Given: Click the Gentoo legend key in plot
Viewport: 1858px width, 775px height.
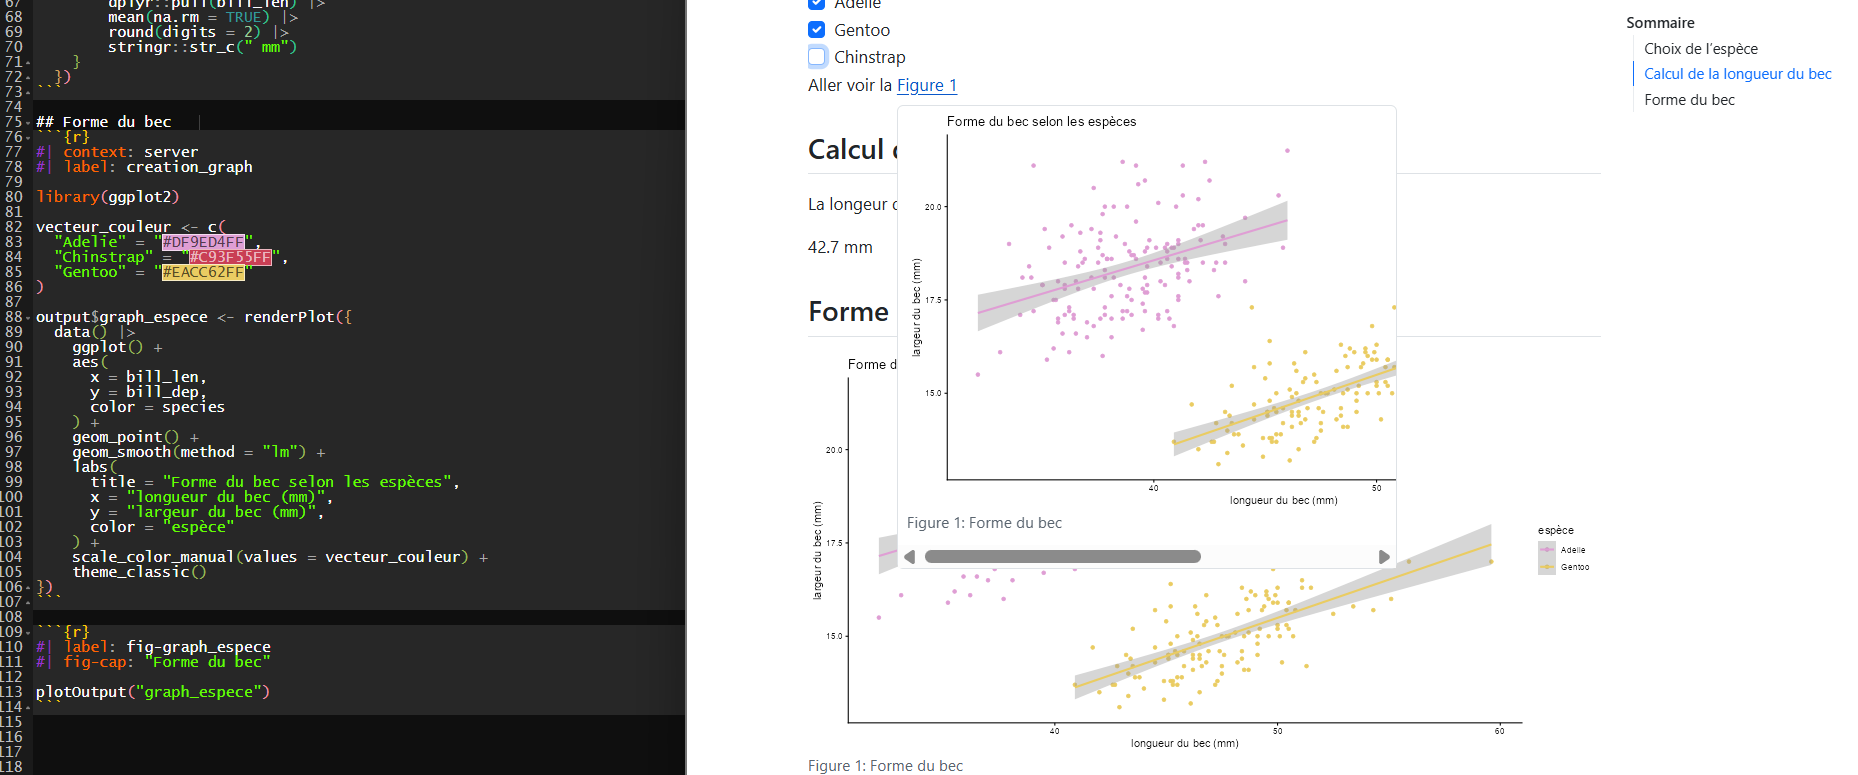Looking at the screenshot, I should [x=1547, y=567].
